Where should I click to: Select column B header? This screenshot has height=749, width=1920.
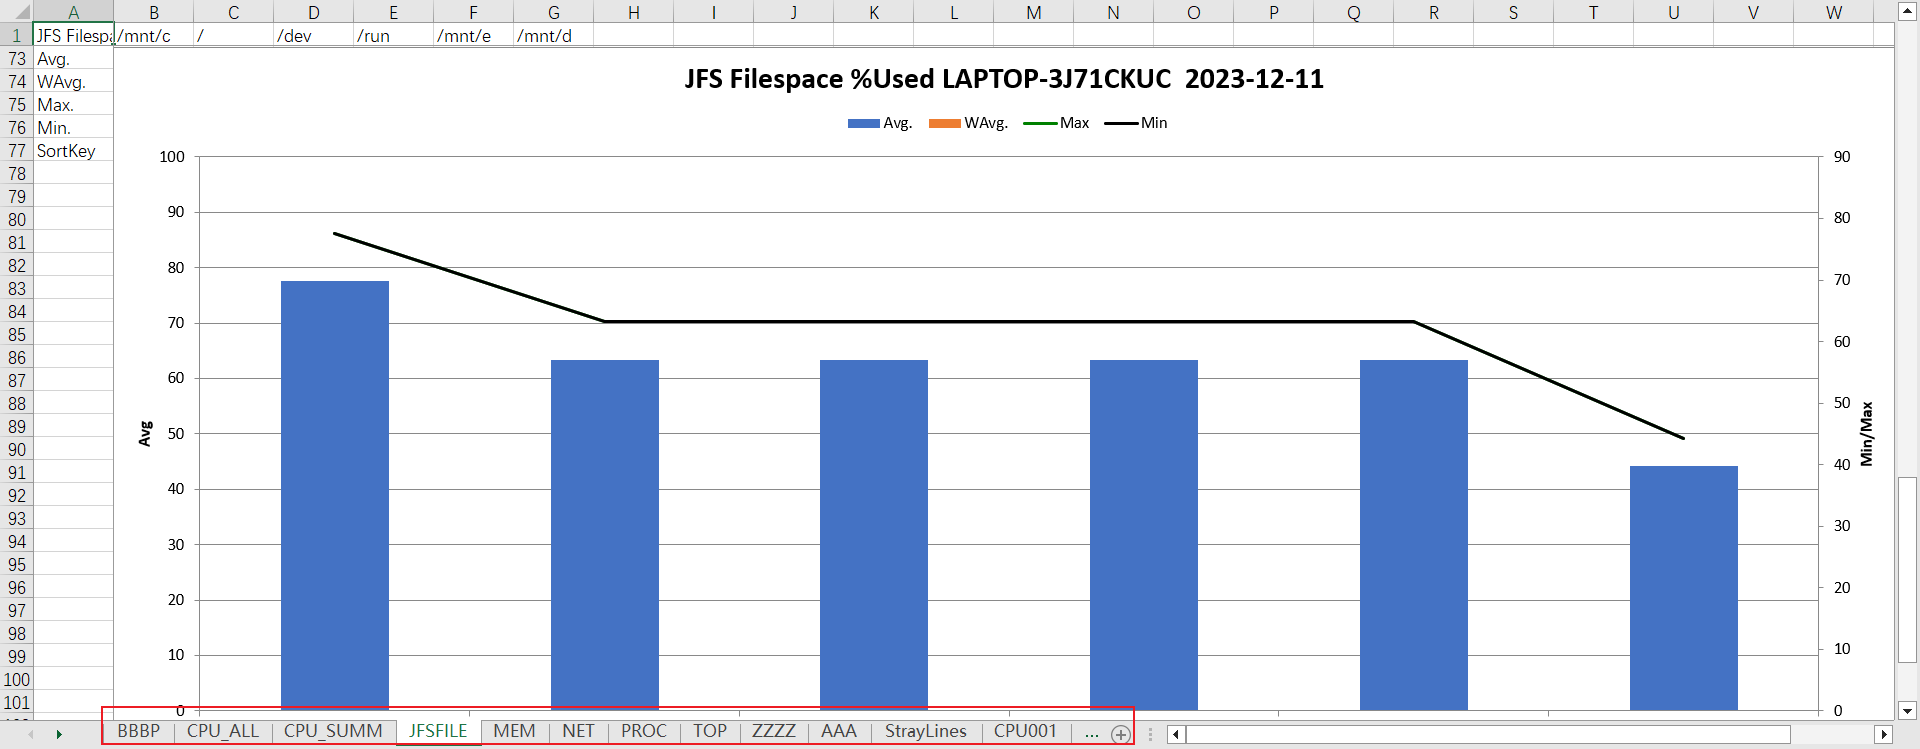(154, 12)
